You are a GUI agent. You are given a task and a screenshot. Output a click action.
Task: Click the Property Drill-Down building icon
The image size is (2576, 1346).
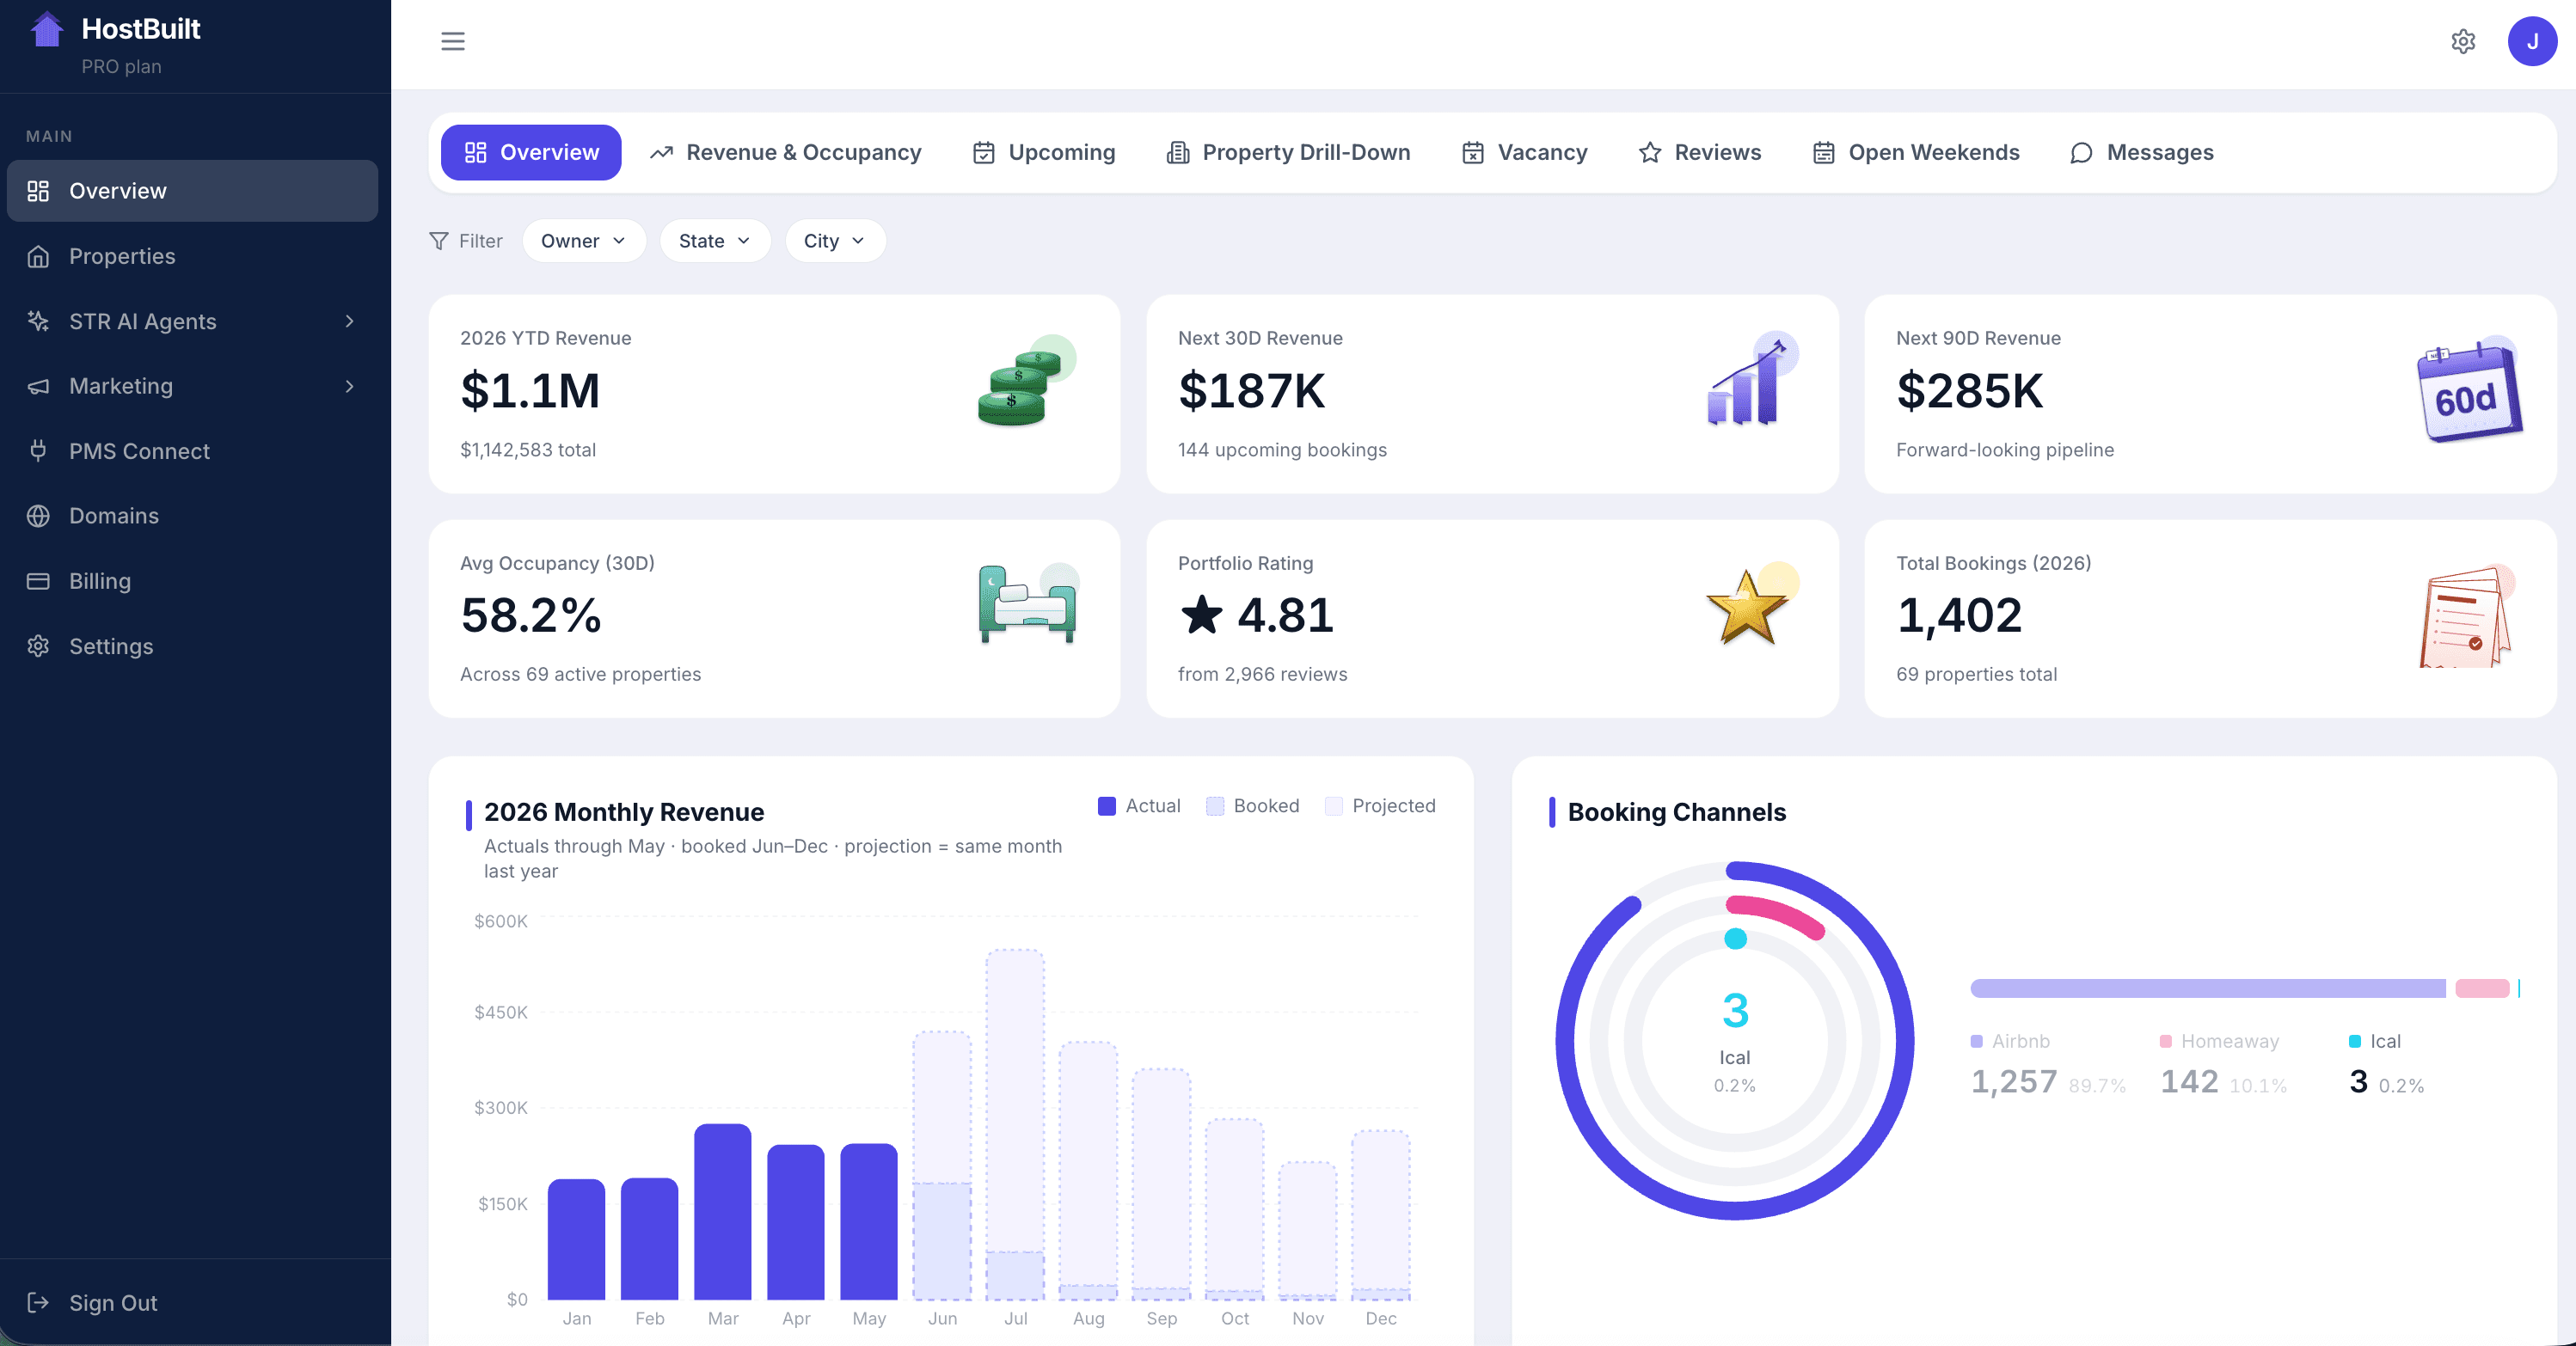(x=1178, y=153)
